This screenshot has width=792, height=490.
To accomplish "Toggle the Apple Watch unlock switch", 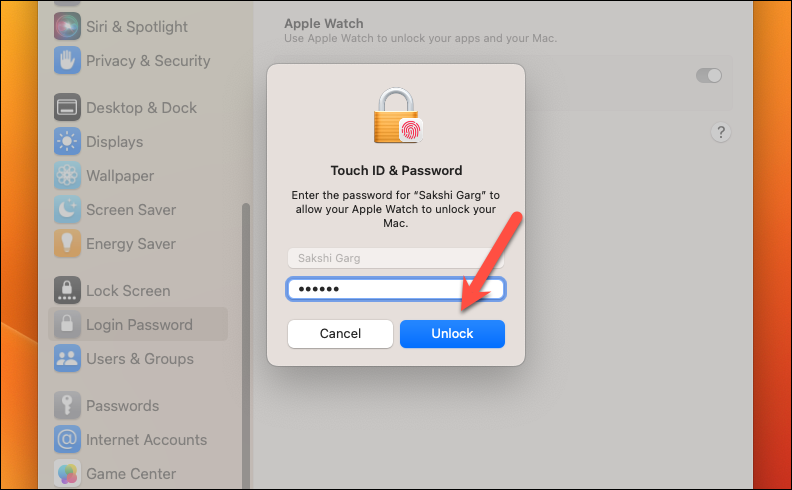I will [709, 76].
